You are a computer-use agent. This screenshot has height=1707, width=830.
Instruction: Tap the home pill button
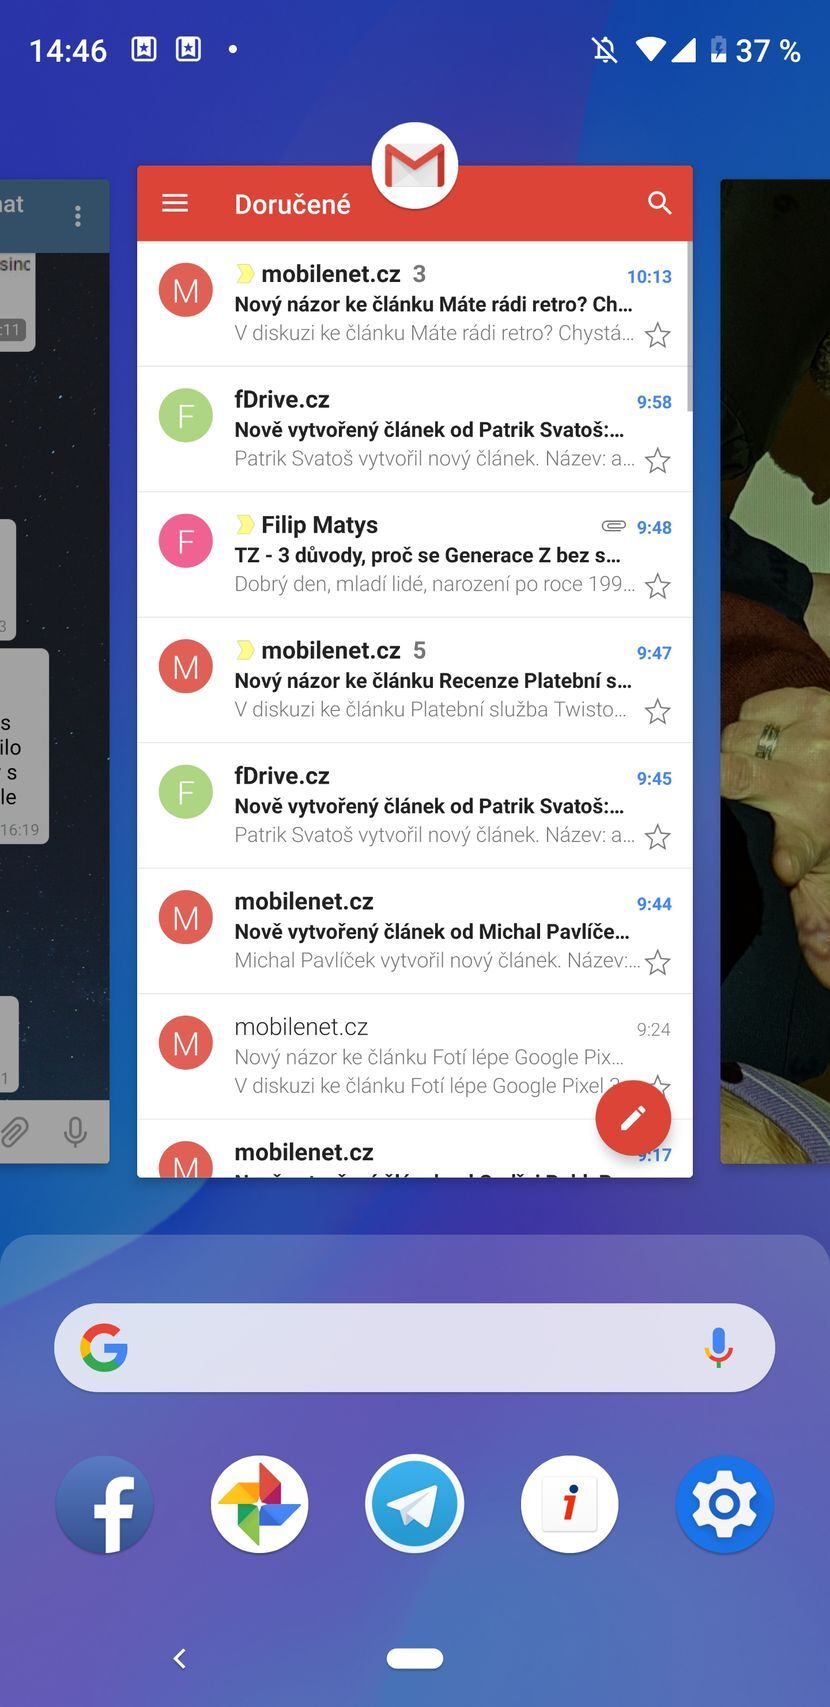415,1658
